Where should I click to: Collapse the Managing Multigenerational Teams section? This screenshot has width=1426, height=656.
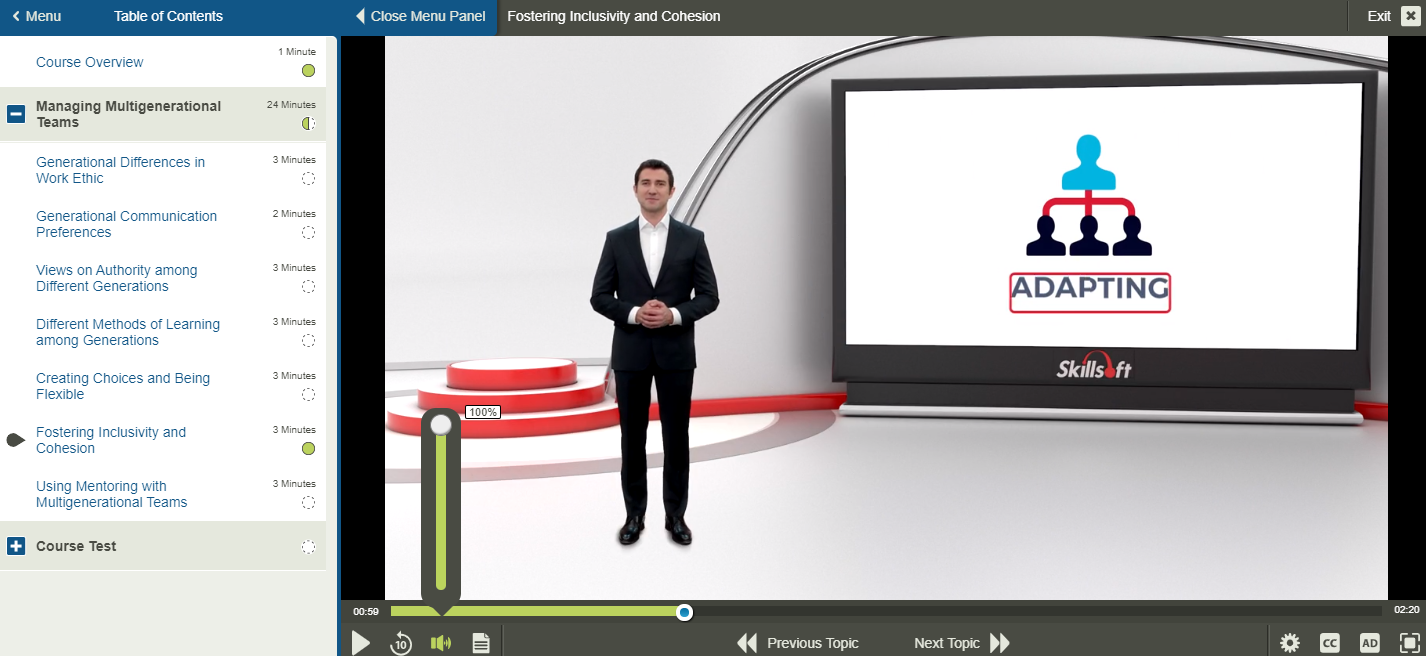point(16,114)
